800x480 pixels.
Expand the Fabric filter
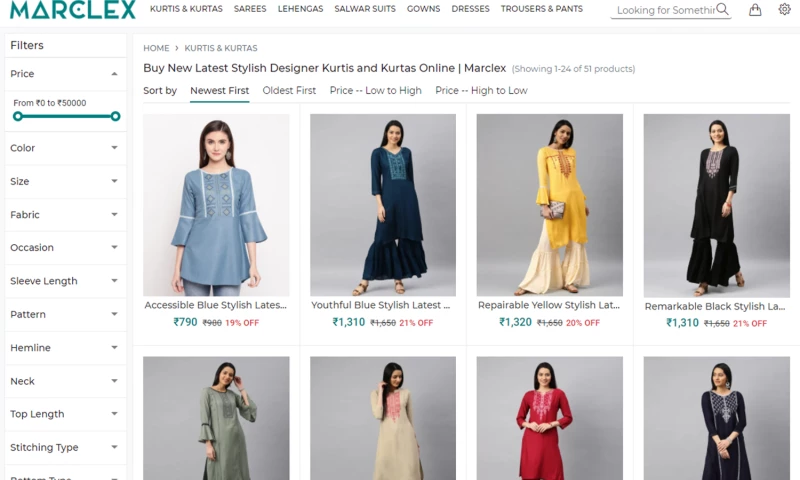65,215
